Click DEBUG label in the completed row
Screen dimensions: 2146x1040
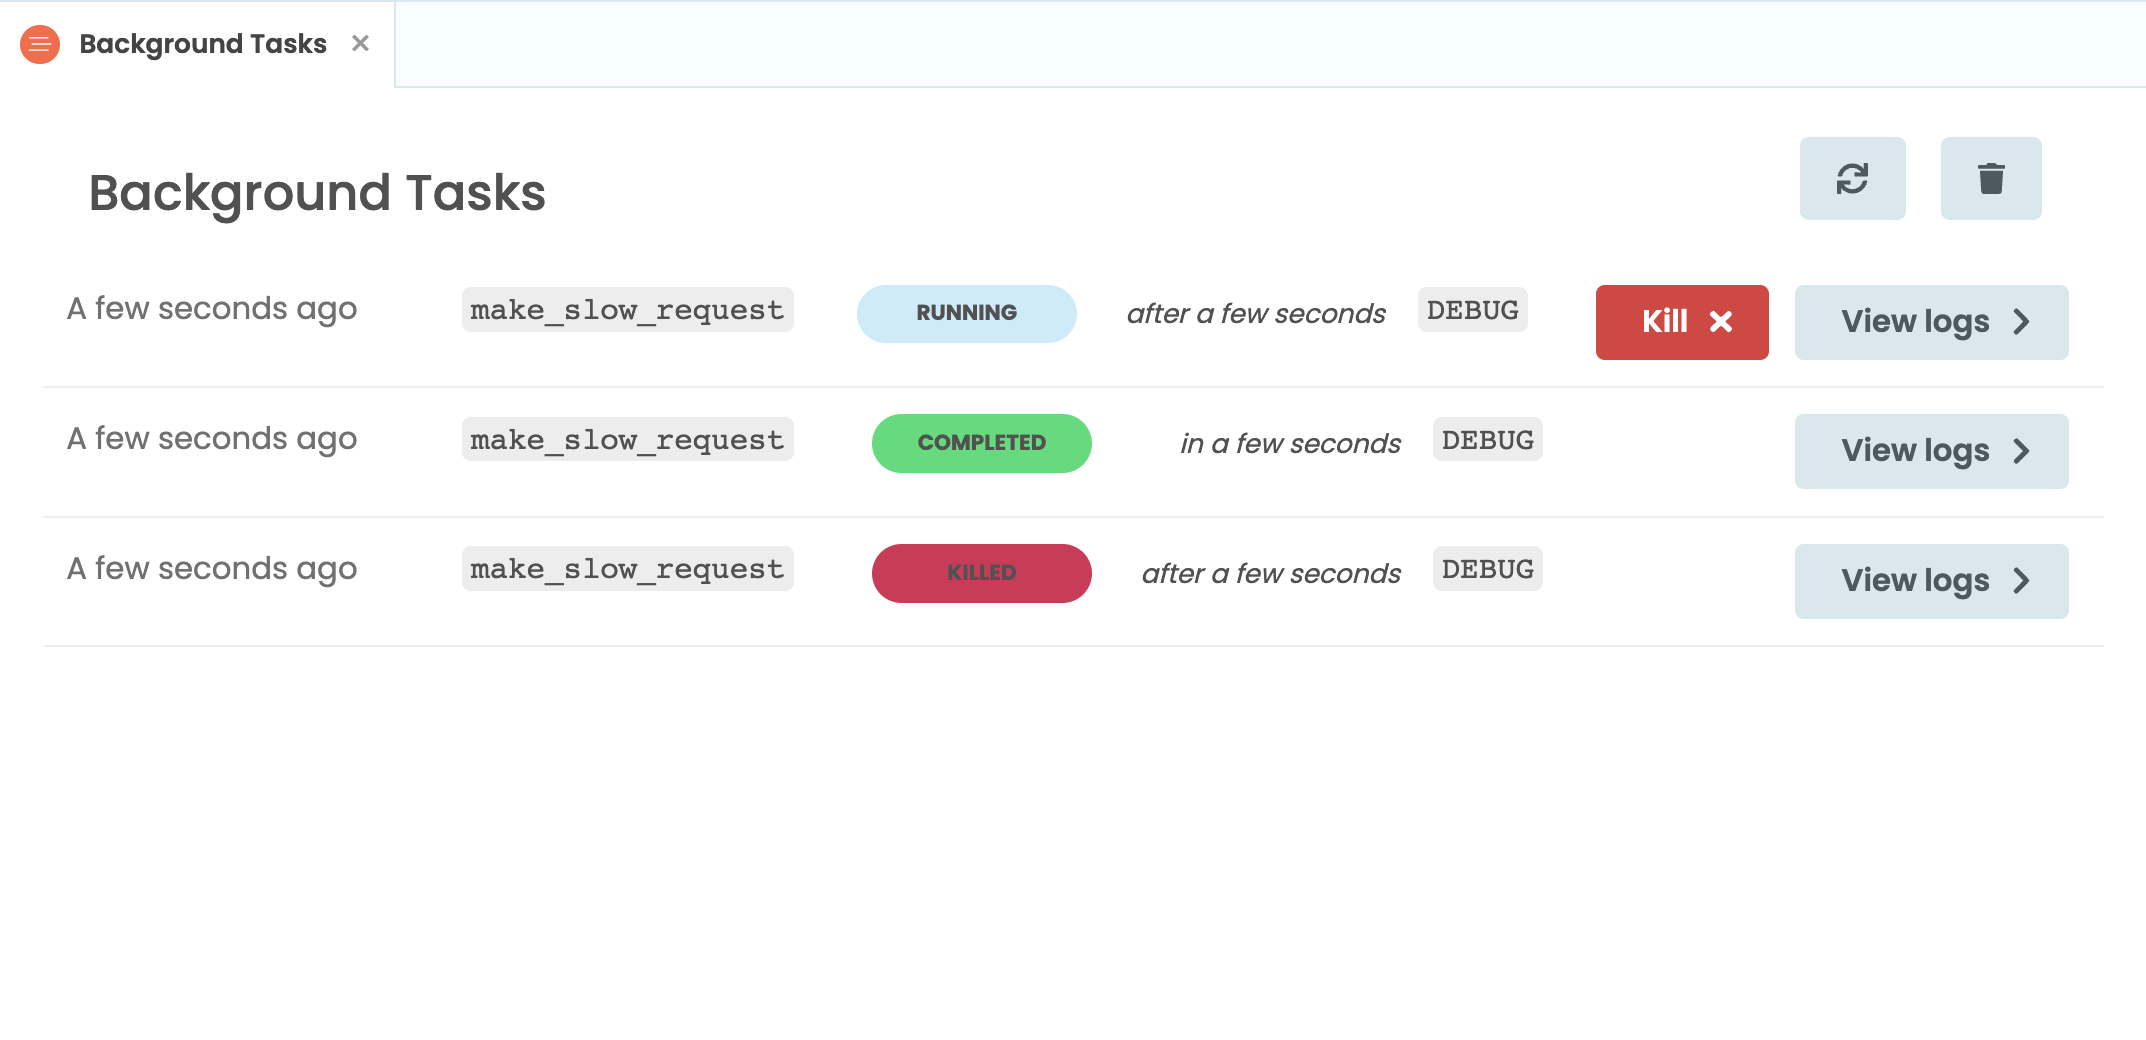tap(1487, 440)
